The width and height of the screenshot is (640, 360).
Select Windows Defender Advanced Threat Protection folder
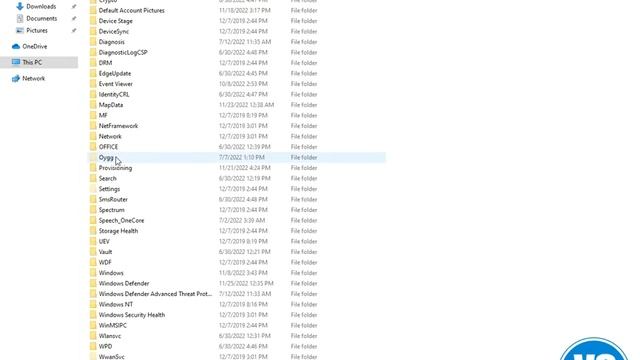(x=156, y=294)
